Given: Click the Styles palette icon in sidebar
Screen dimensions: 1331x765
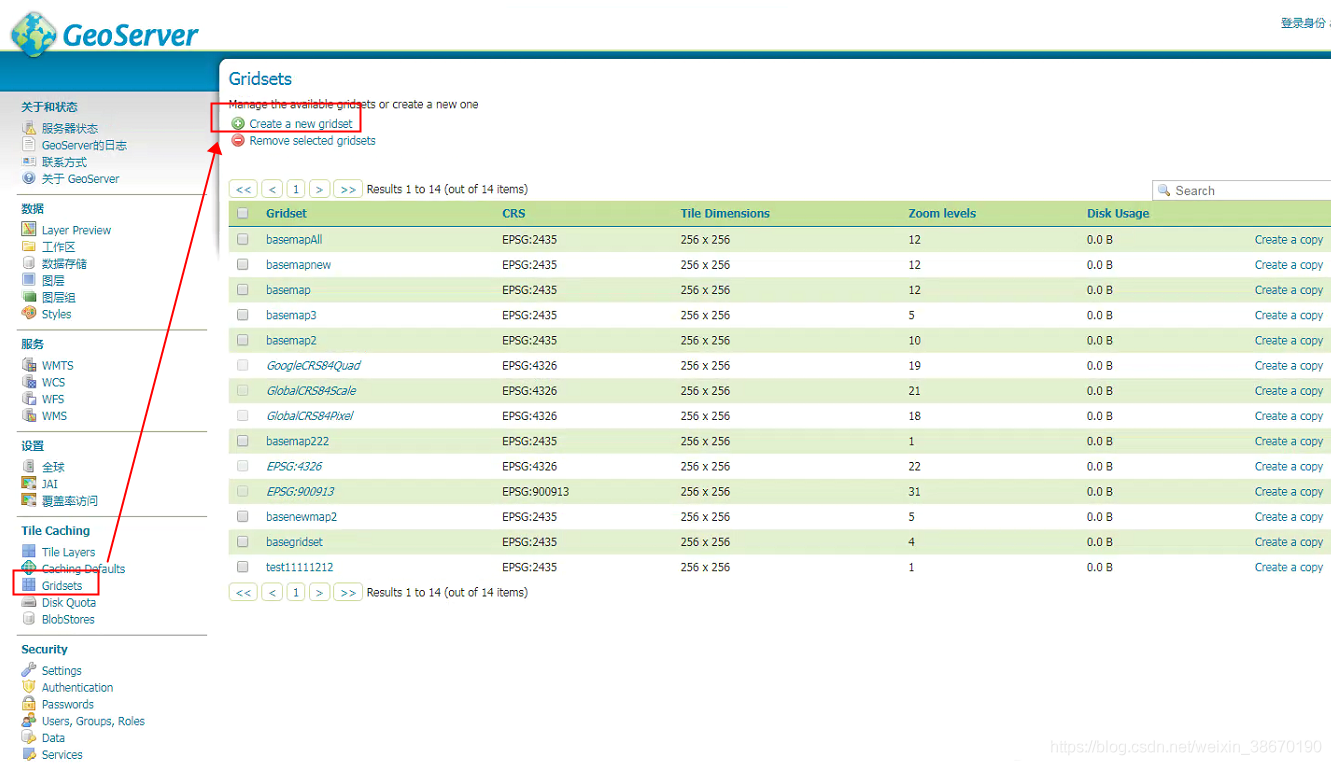Looking at the screenshot, I should 29,314.
